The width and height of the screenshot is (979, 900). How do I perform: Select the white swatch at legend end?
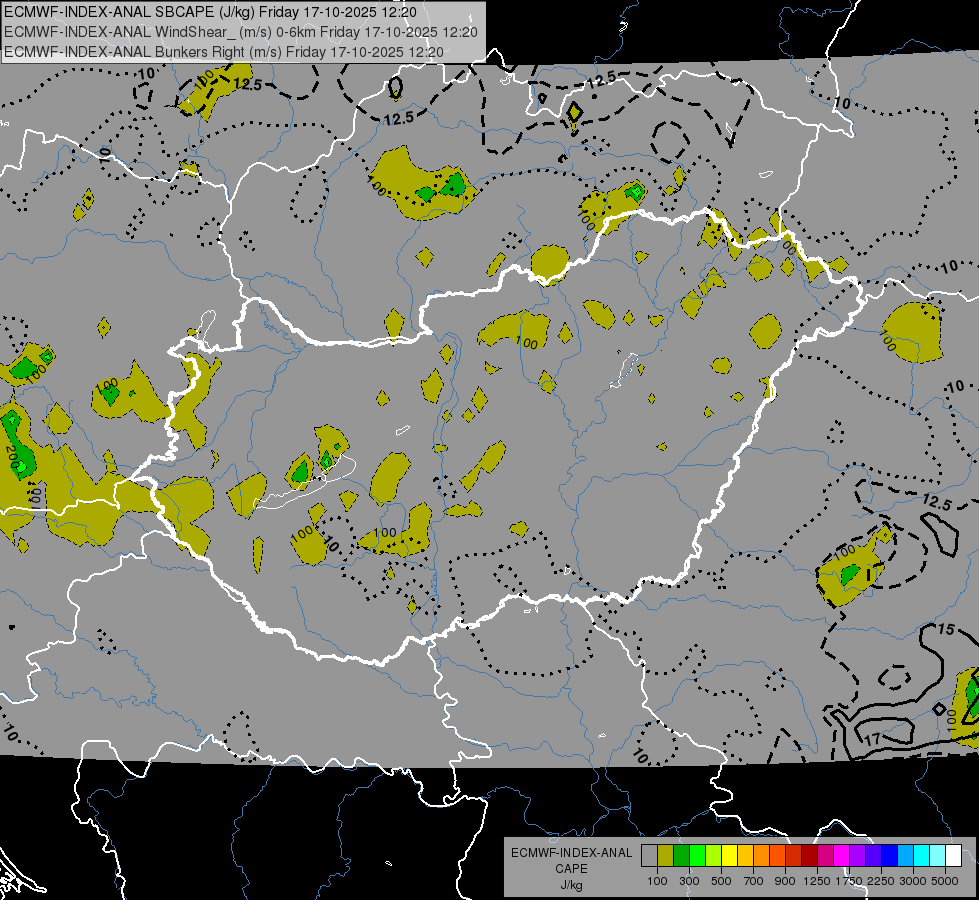tap(953, 856)
